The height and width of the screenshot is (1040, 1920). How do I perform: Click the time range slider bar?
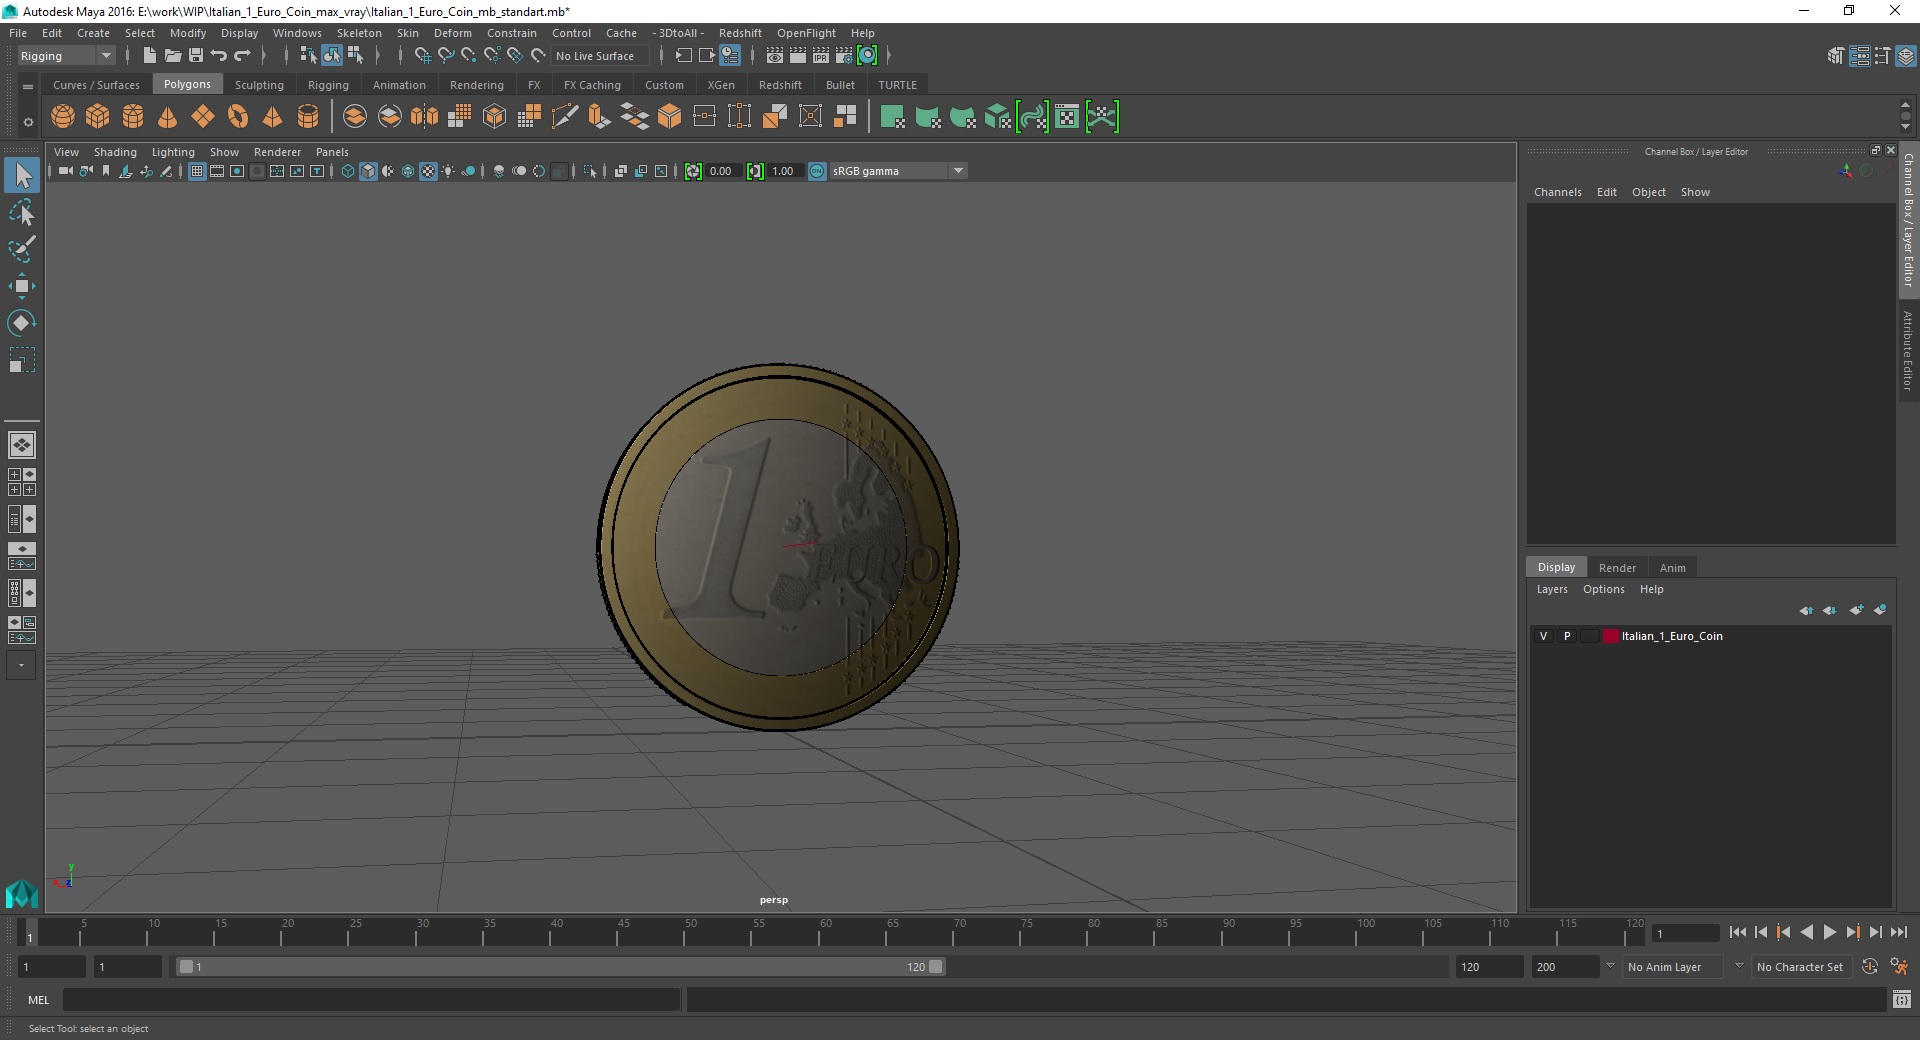(560, 967)
